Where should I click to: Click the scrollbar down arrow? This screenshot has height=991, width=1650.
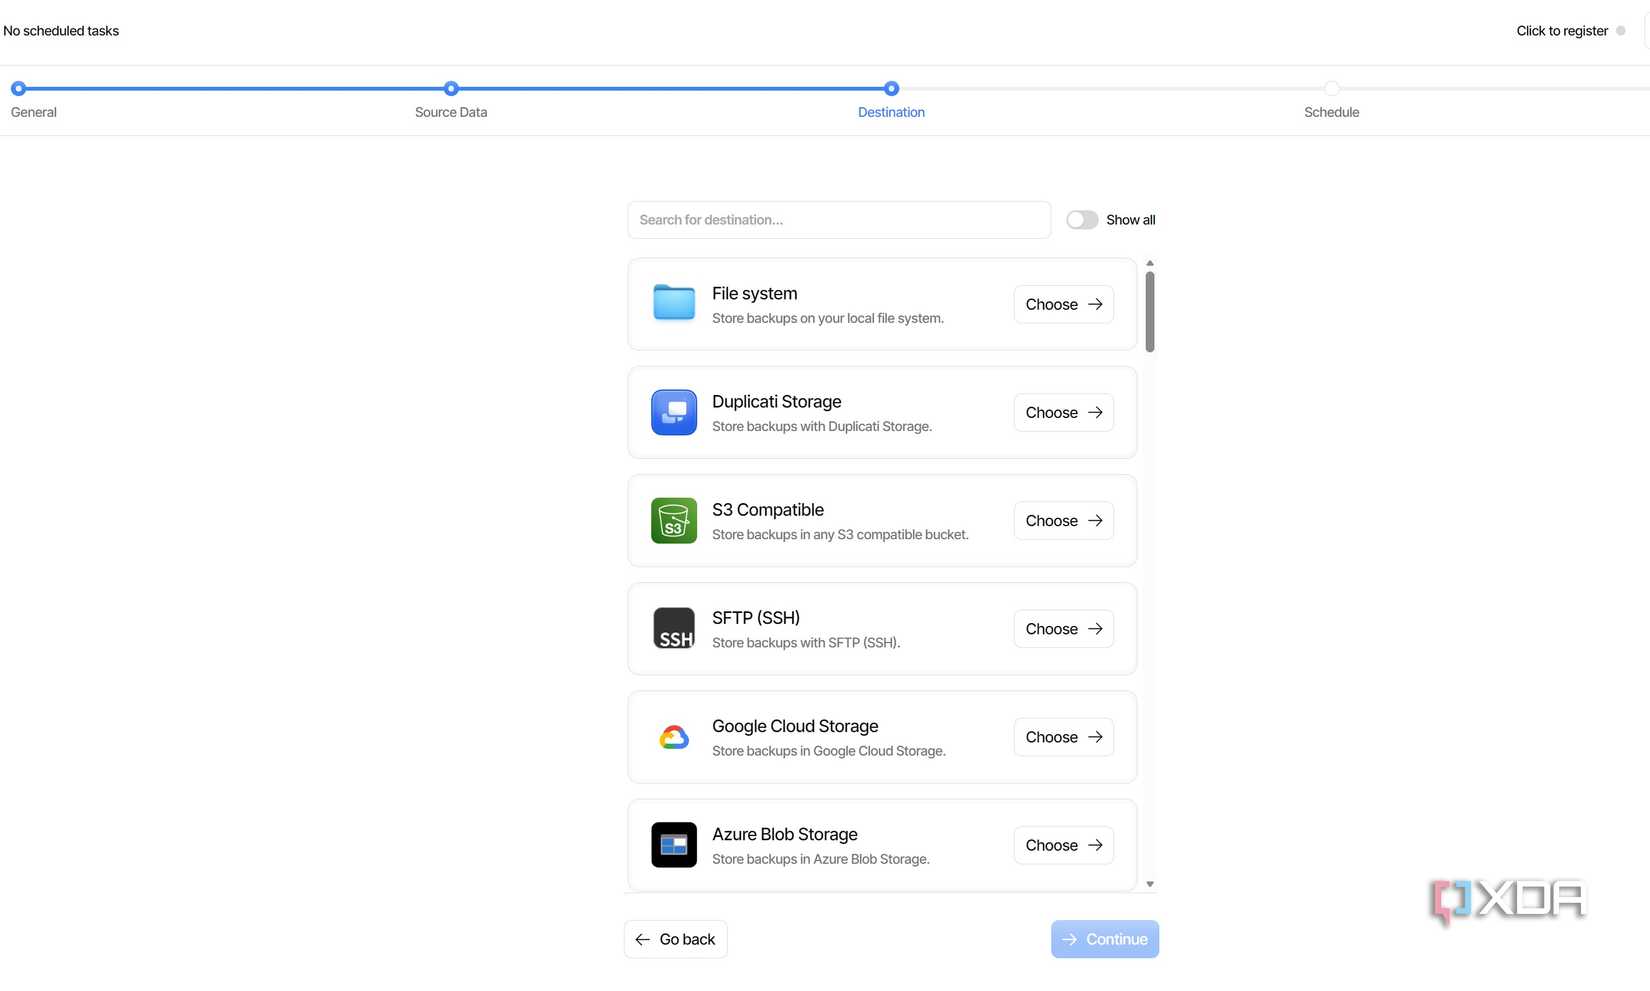[x=1150, y=884]
